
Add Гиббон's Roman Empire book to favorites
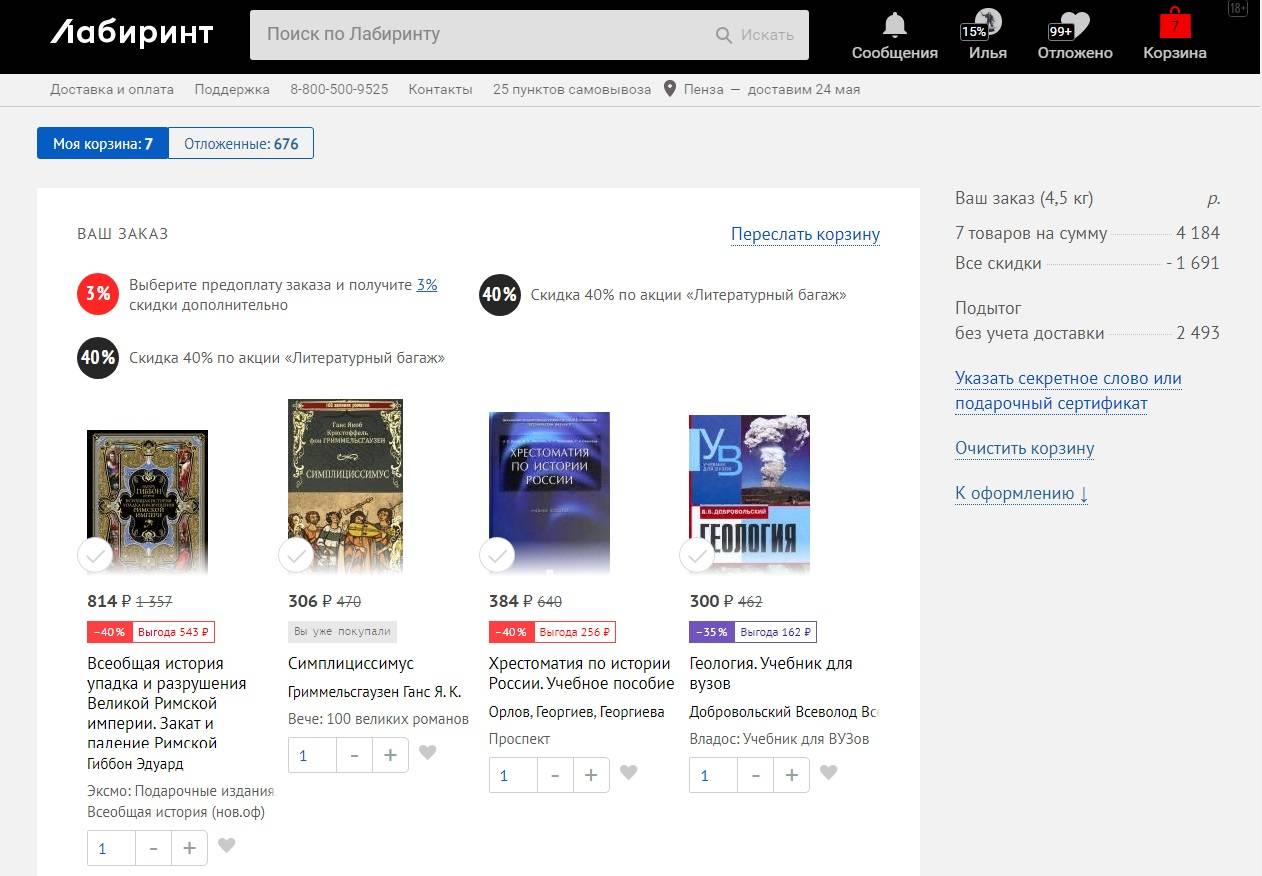pyautogui.click(x=226, y=846)
